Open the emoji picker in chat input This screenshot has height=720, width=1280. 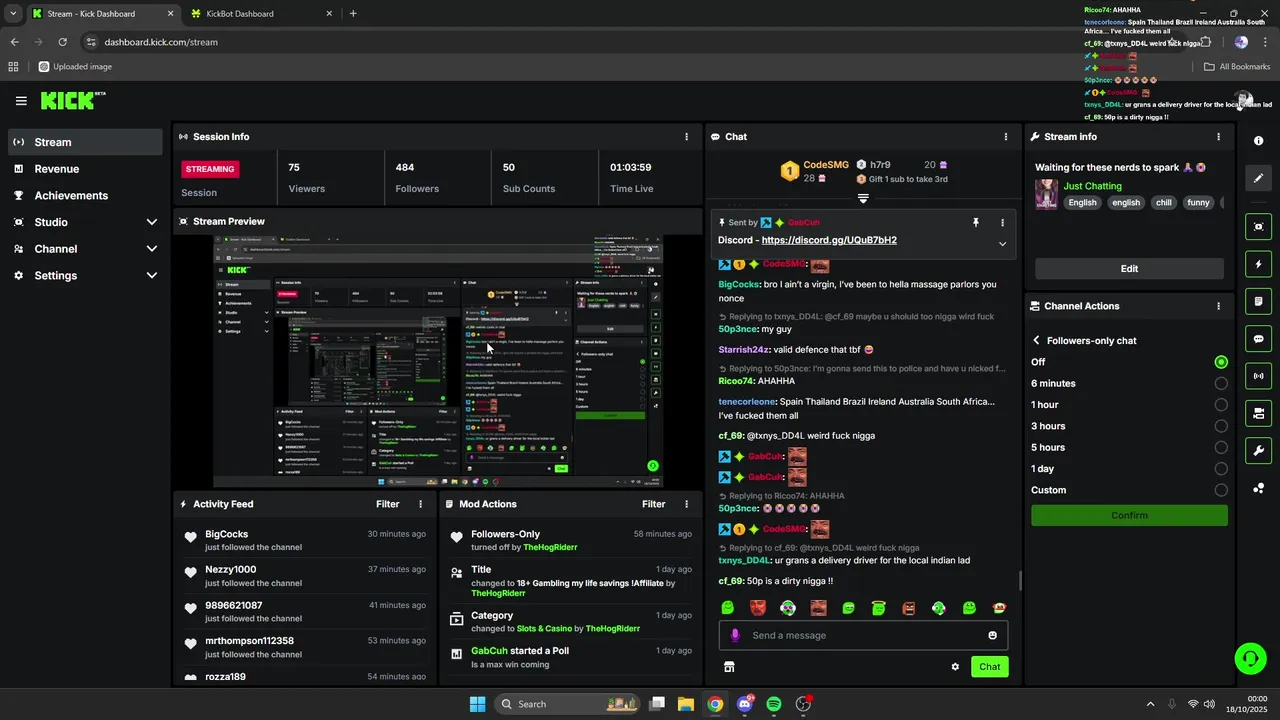point(993,635)
